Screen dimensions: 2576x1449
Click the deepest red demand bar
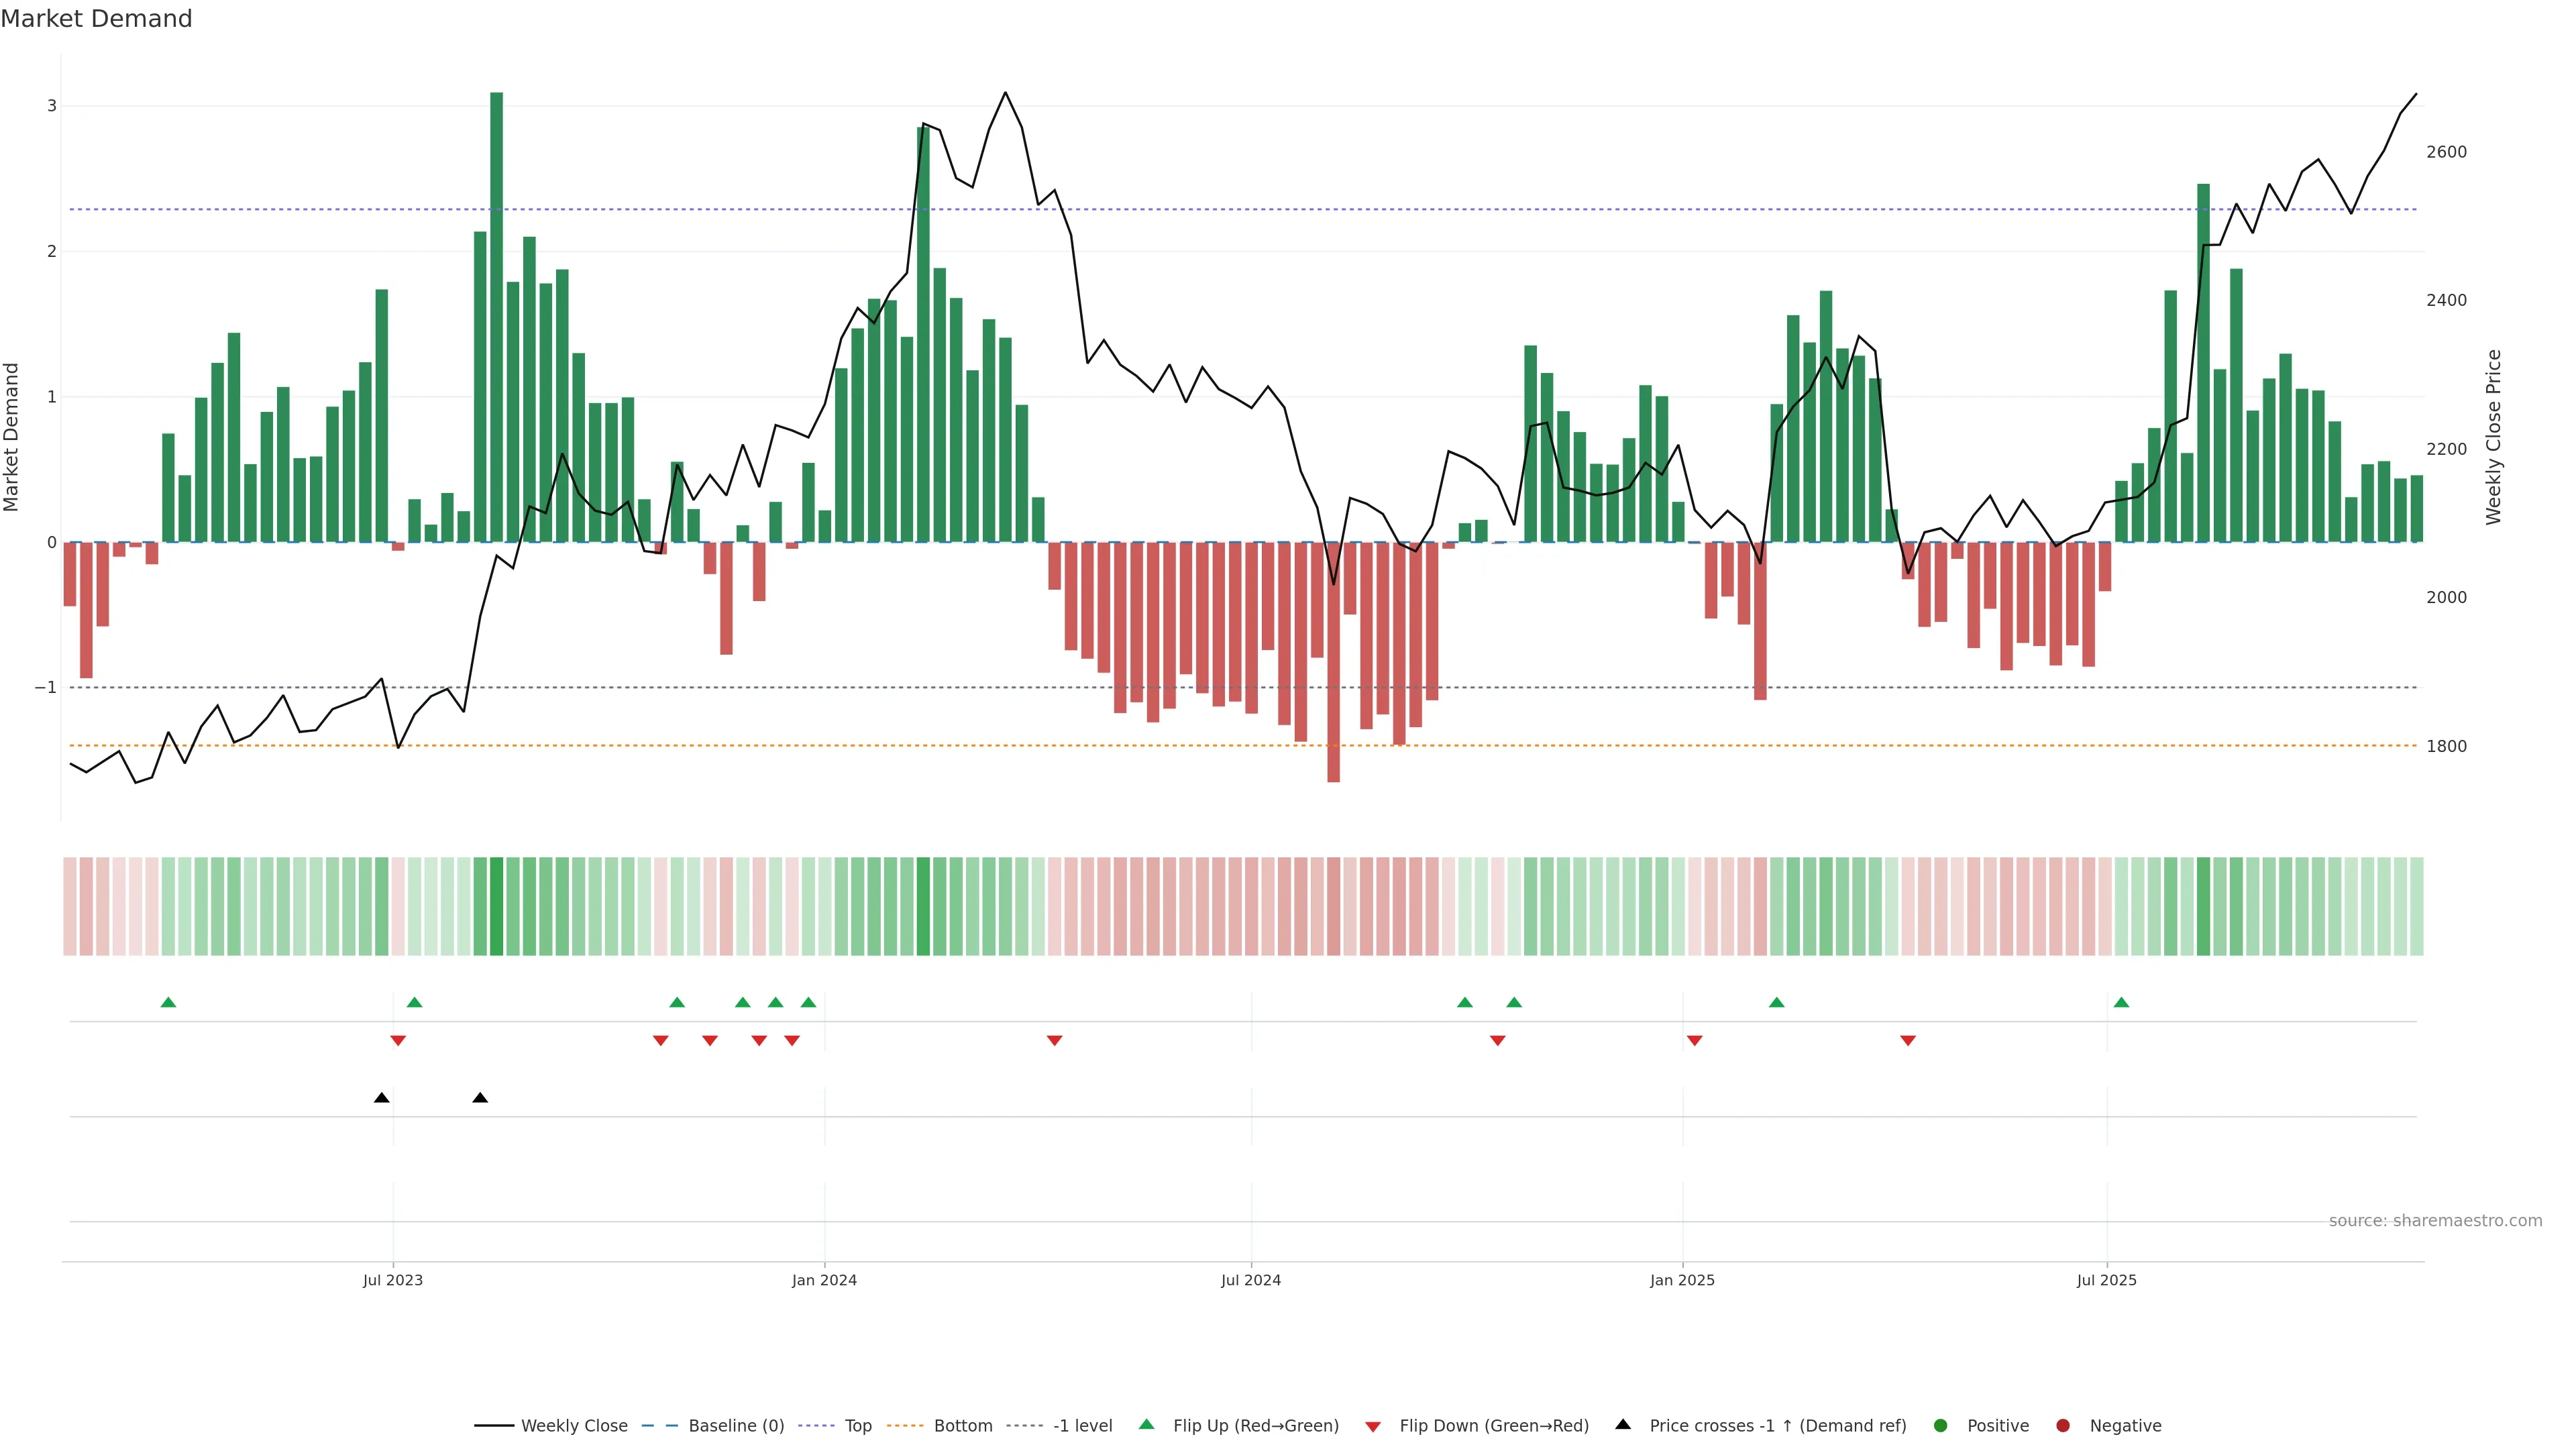[1333, 662]
